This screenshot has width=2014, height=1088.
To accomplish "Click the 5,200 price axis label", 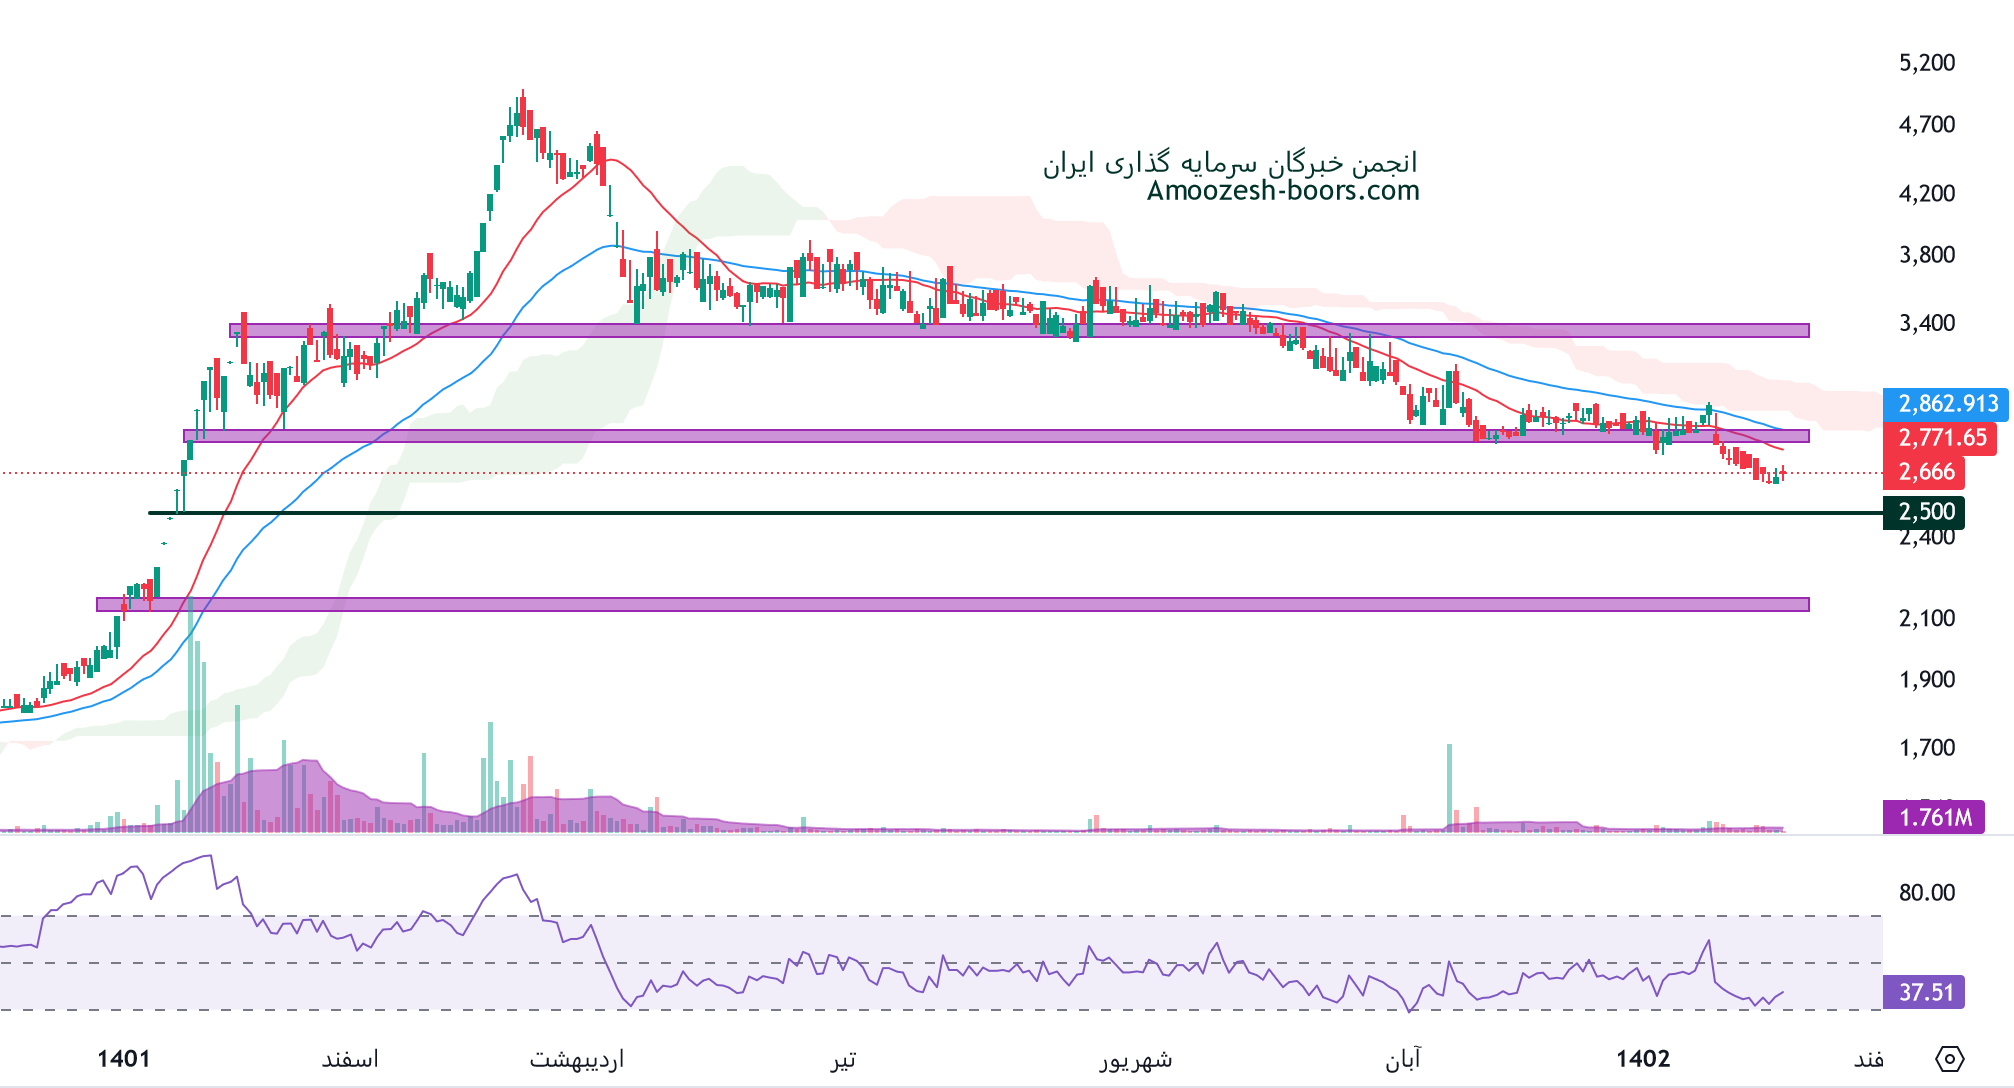I will pyautogui.click(x=1927, y=63).
